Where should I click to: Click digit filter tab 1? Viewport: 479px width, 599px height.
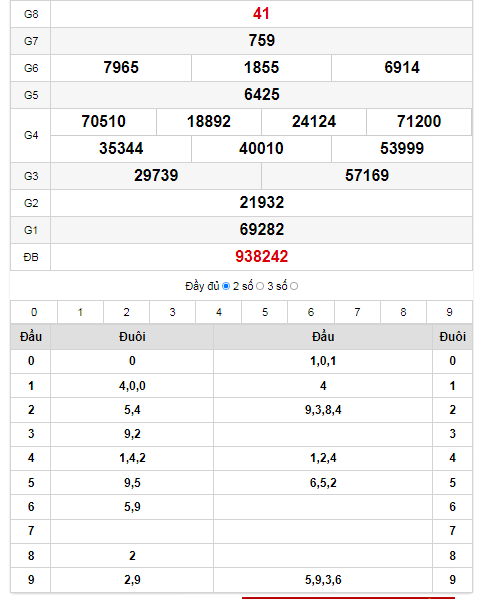(80, 312)
